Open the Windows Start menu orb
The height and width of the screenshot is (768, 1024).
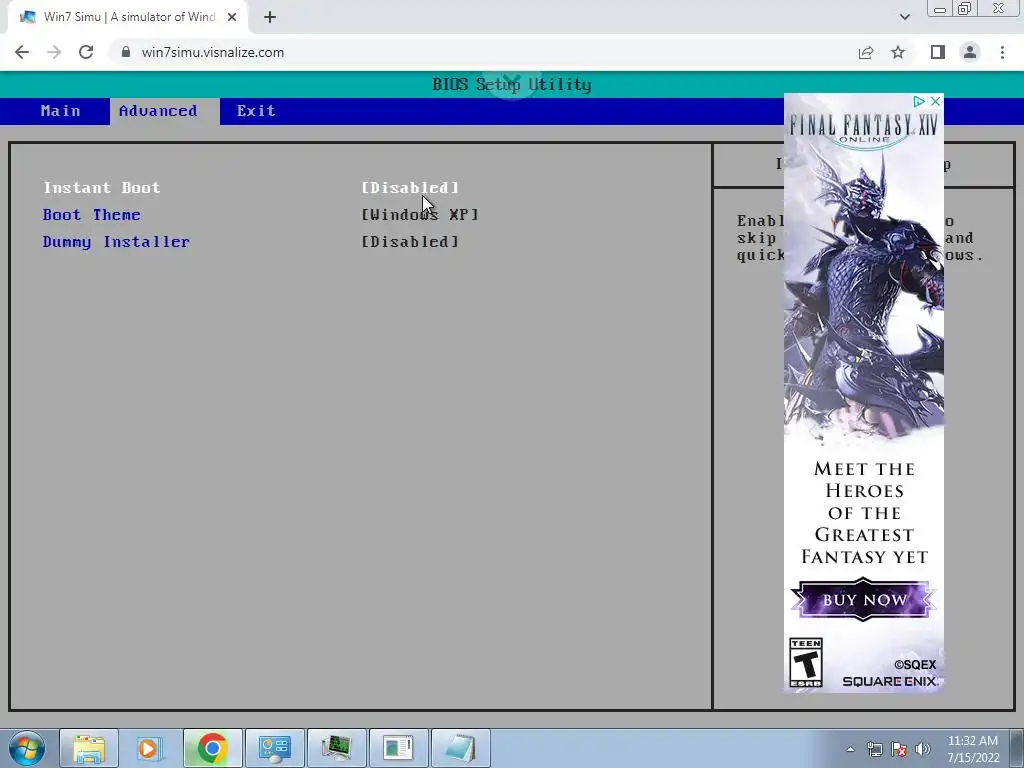tap(27, 748)
